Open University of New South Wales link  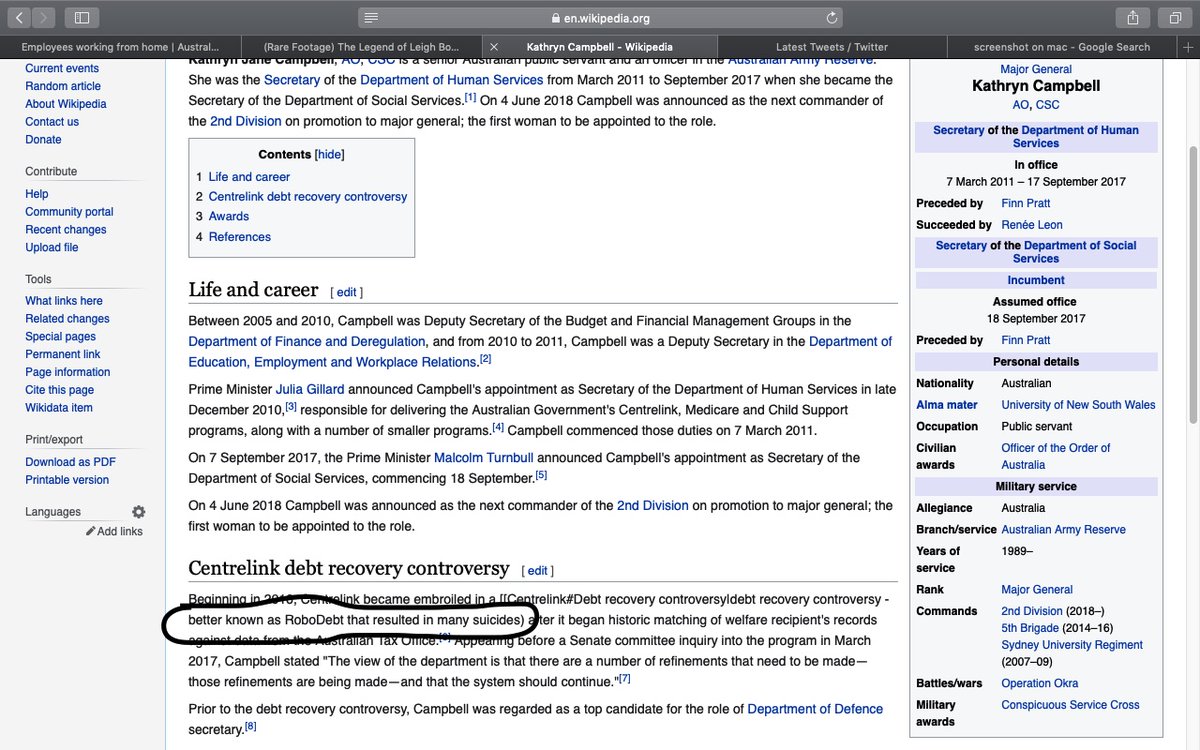point(1078,405)
